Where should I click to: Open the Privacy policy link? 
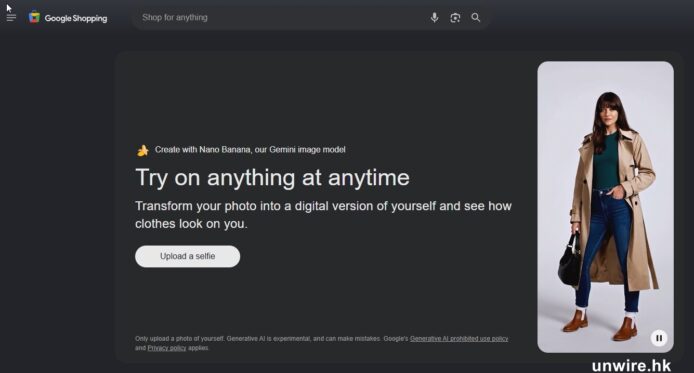pos(167,348)
